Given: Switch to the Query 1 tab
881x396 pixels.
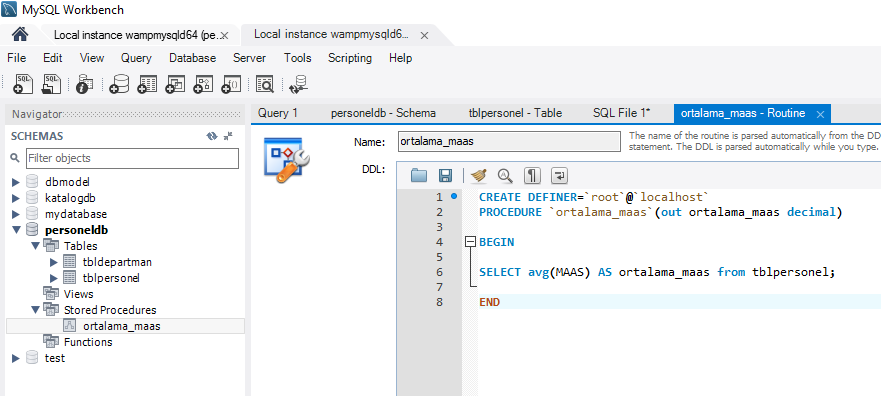Looking at the screenshot, I should tap(278, 113).
